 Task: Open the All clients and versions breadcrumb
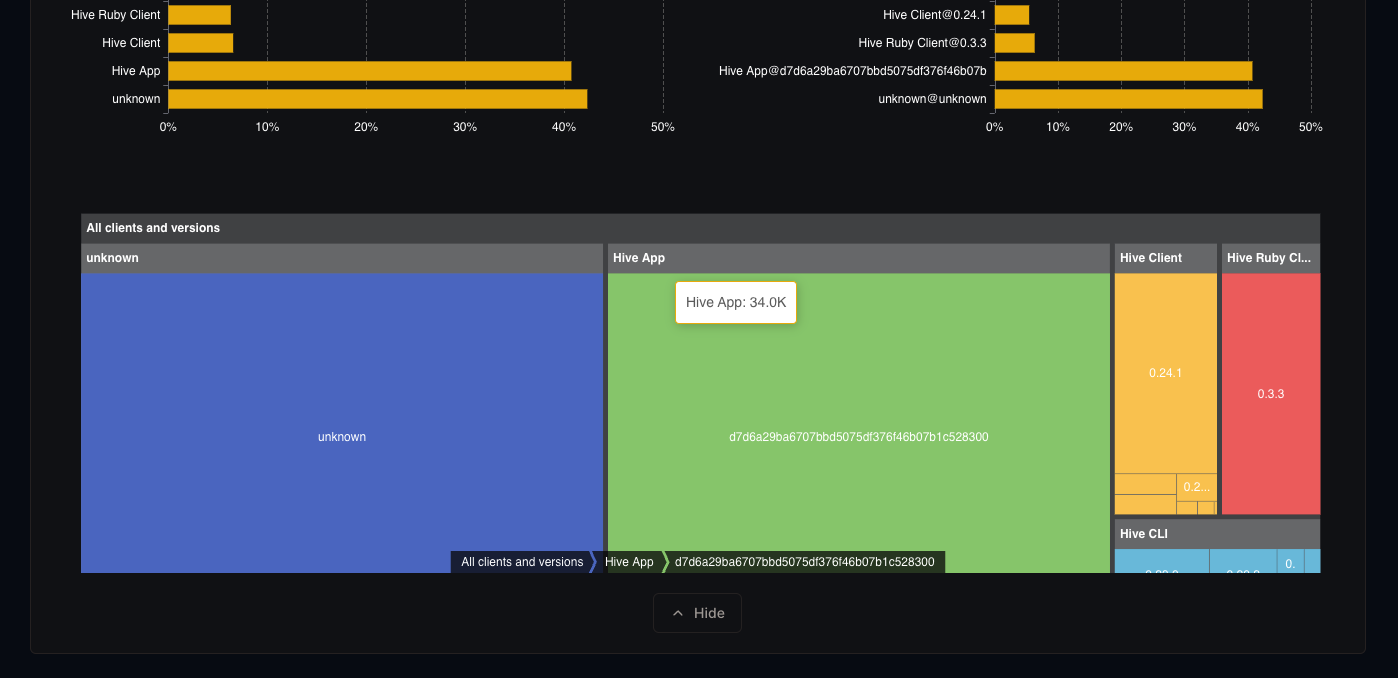pos(522,562)
